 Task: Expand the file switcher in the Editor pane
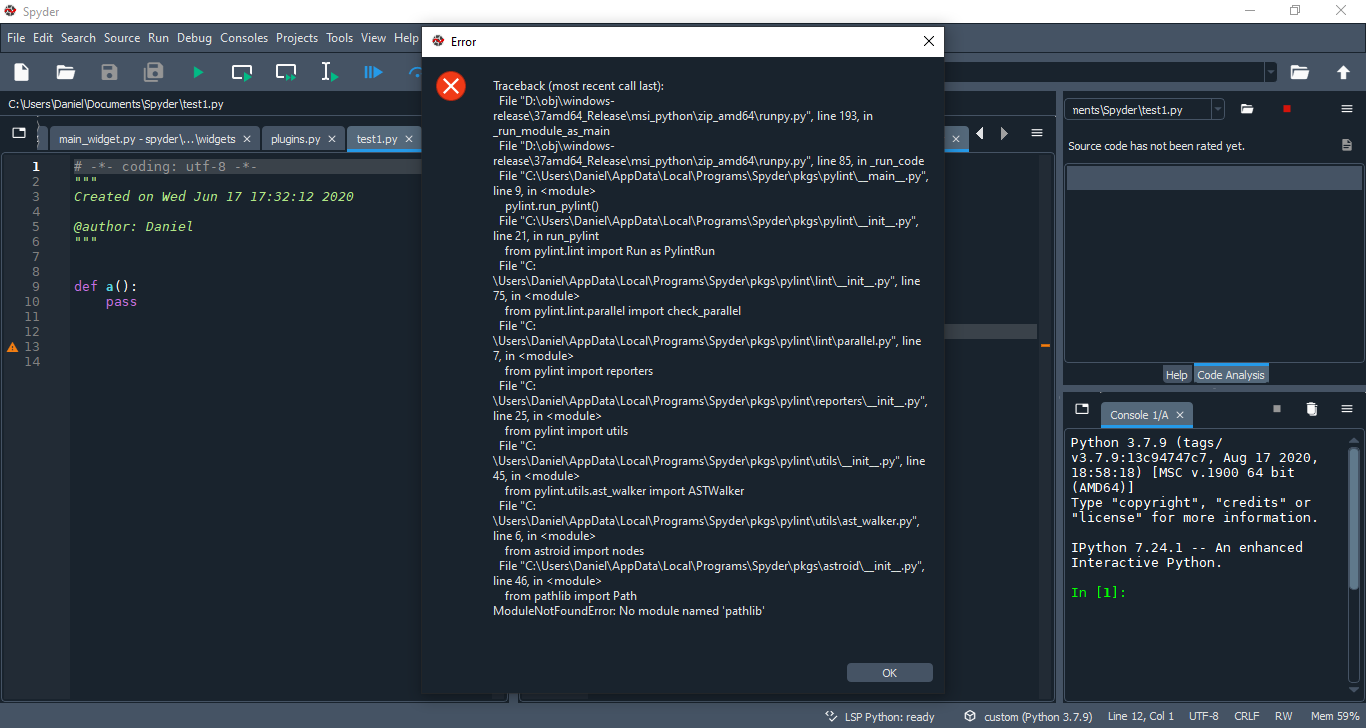[18, 132]
